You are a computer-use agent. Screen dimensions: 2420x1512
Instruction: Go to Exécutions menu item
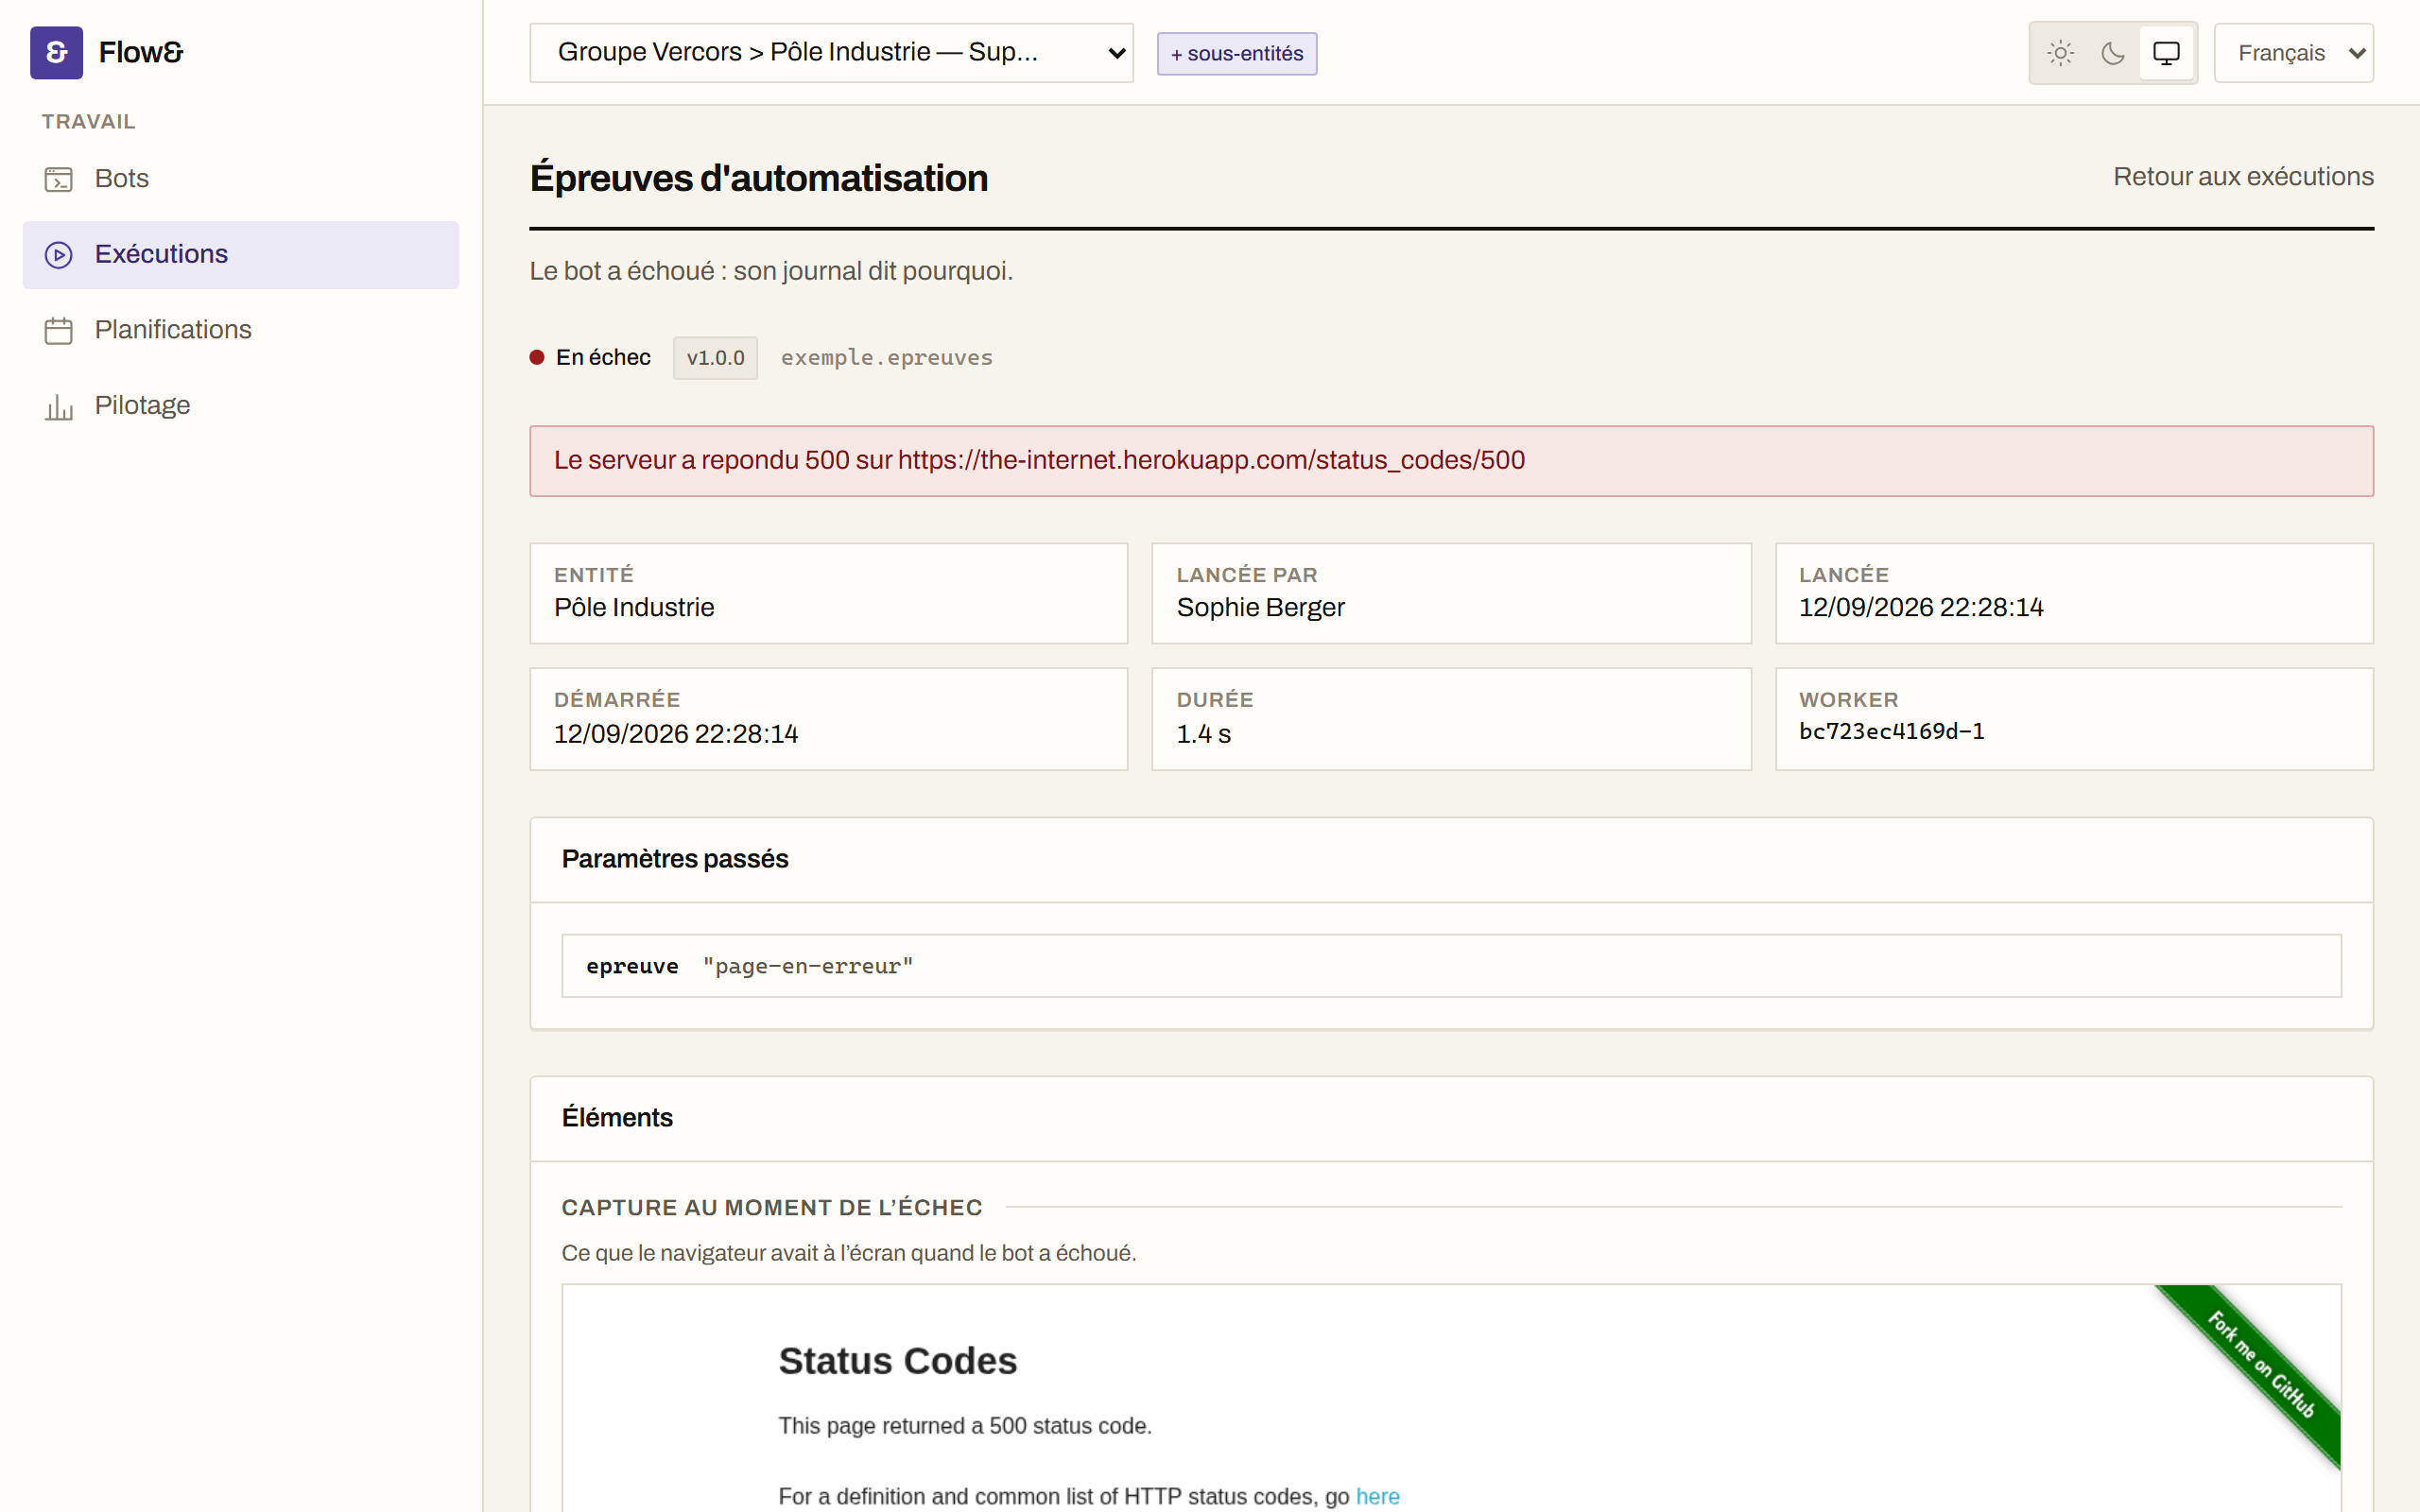tap(241, 255)
